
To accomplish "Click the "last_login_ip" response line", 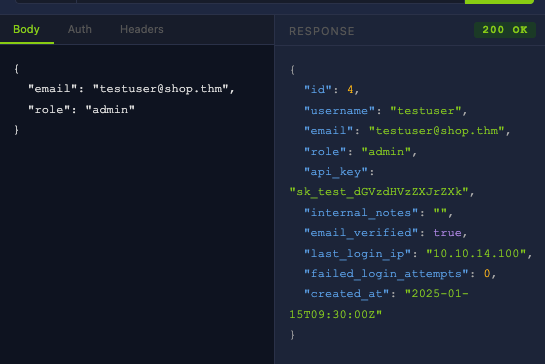I will tap(418, 254).
